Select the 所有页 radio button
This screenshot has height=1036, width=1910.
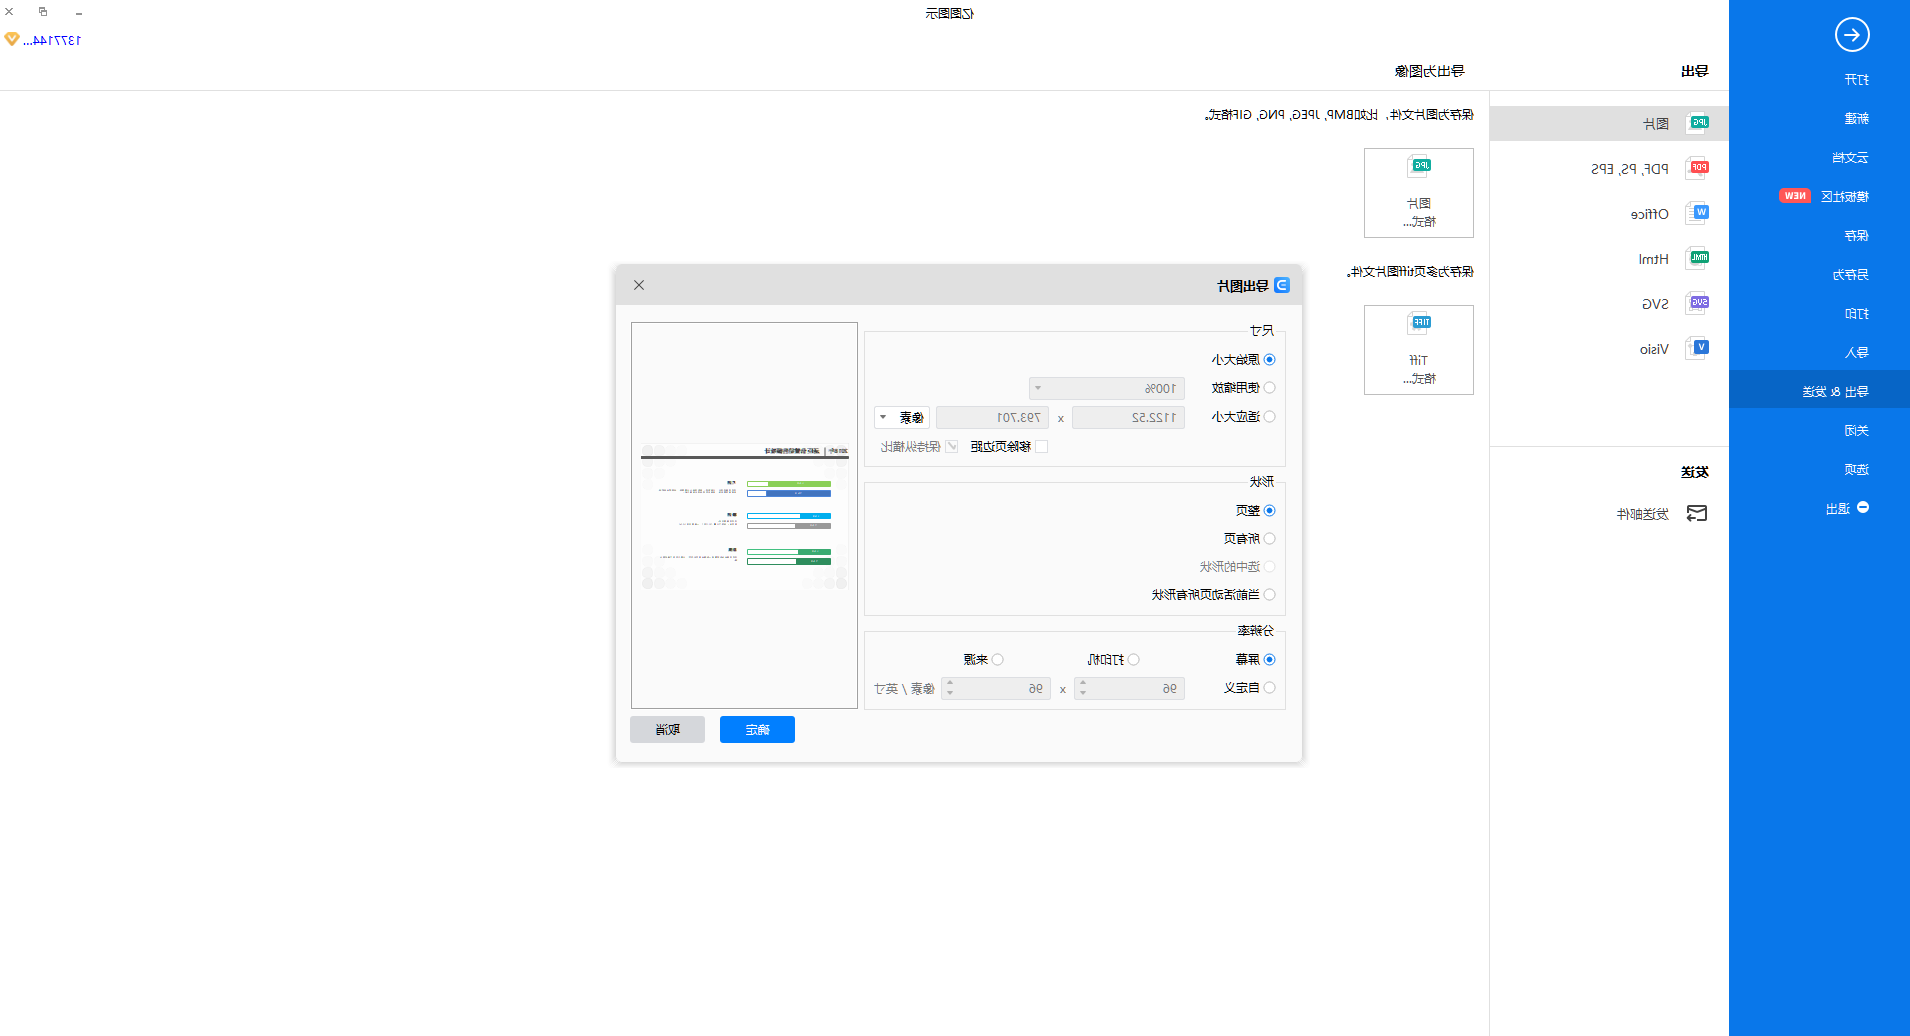1270,538
